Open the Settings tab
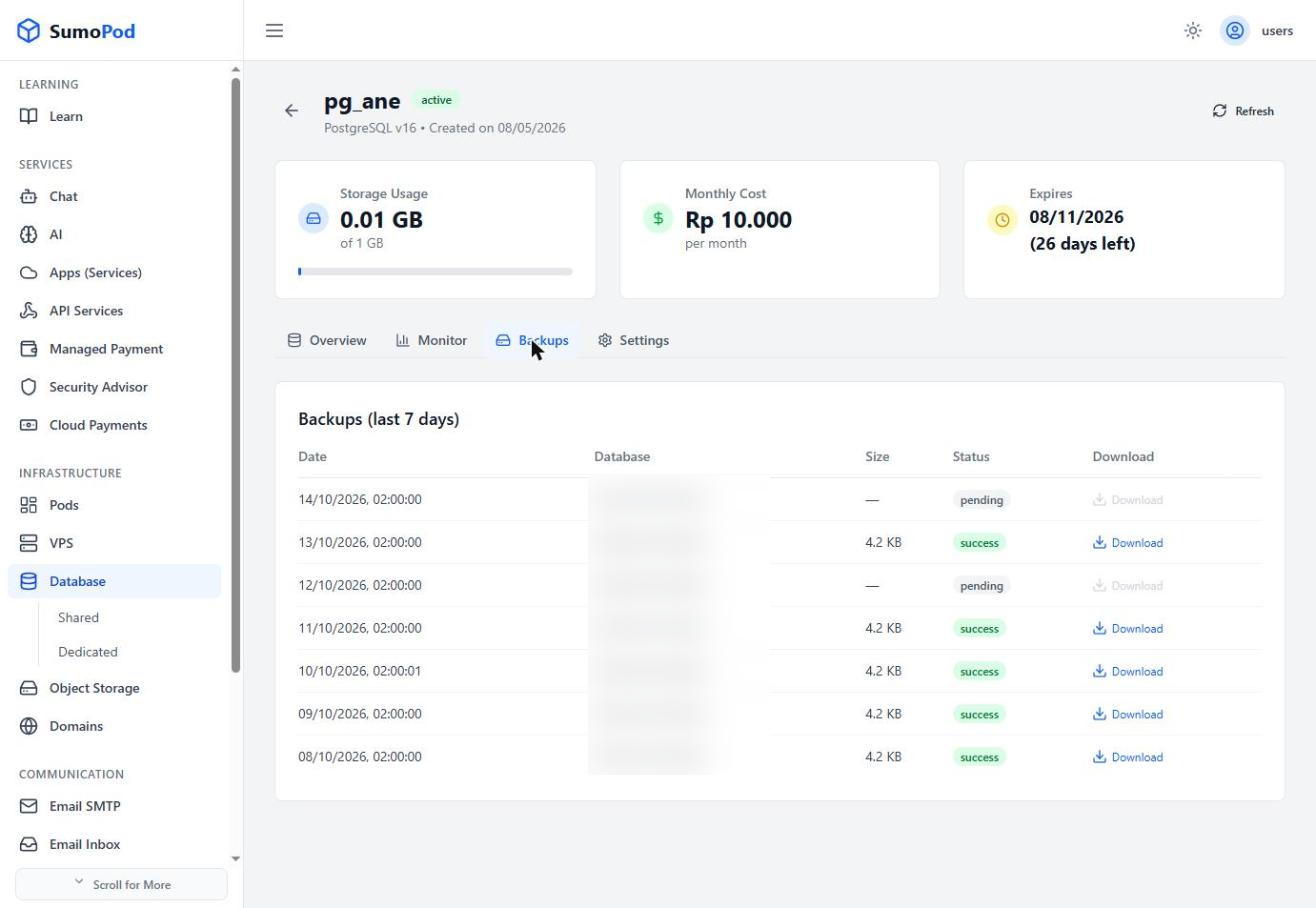This screenshot has width=1316, height=908. point(633,341)
